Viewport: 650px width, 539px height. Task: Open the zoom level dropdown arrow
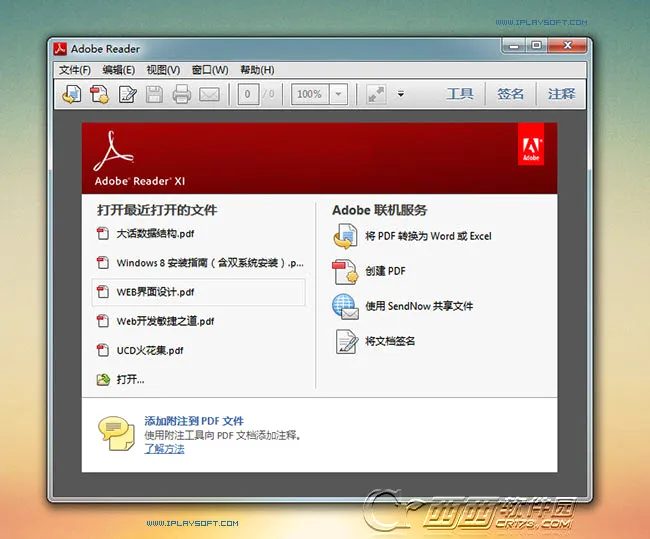point(338,94)
